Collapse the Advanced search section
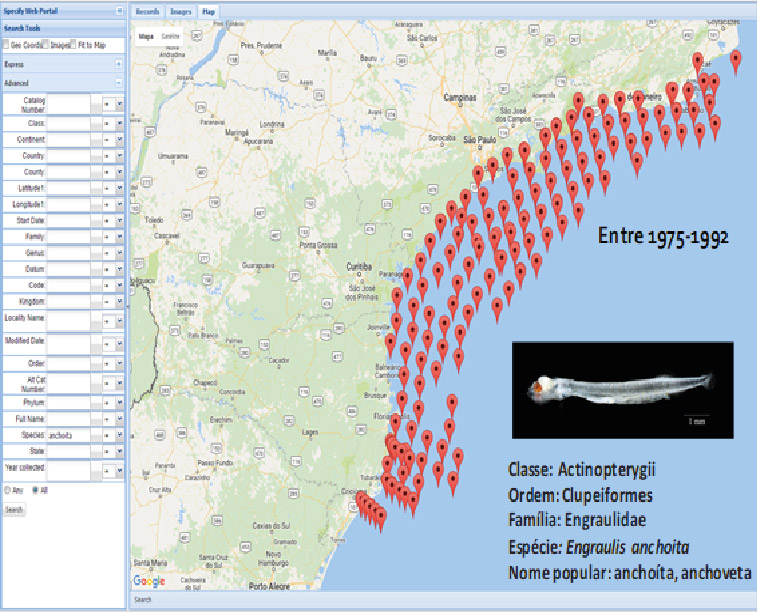Image resolution: width=759 pixels, height=612 pixels. coord(119,83)
